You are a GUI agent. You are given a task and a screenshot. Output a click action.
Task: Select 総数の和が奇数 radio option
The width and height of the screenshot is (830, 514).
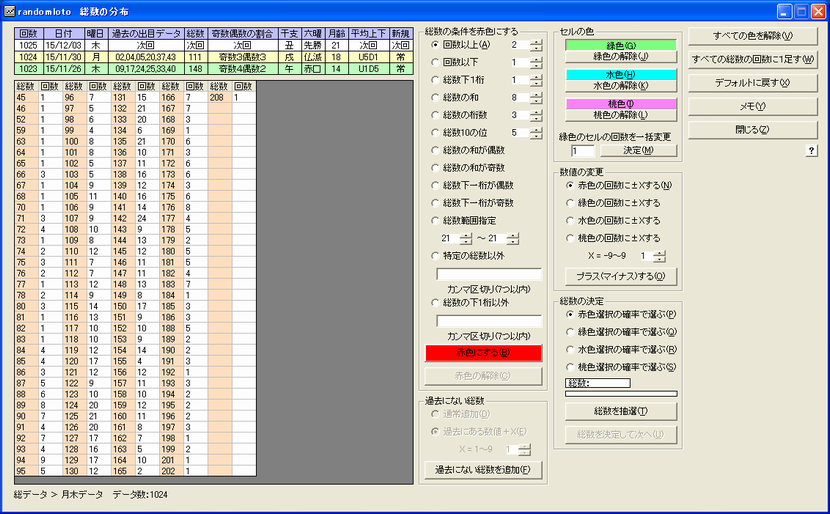tap(435, 168)
